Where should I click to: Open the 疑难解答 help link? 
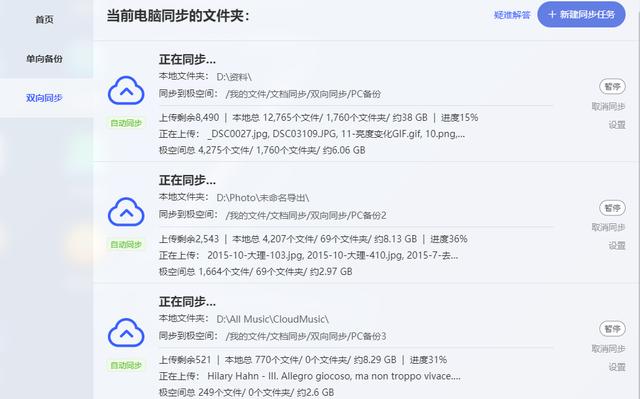512,15
